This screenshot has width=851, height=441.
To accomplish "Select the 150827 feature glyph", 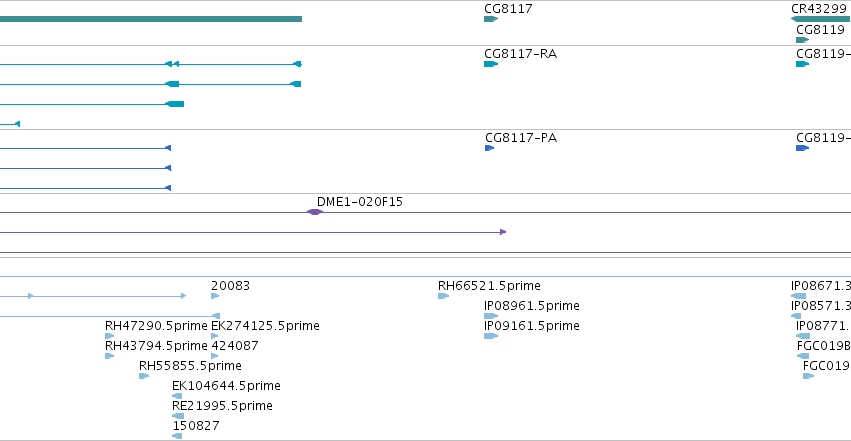I will (x=177, y=436).
